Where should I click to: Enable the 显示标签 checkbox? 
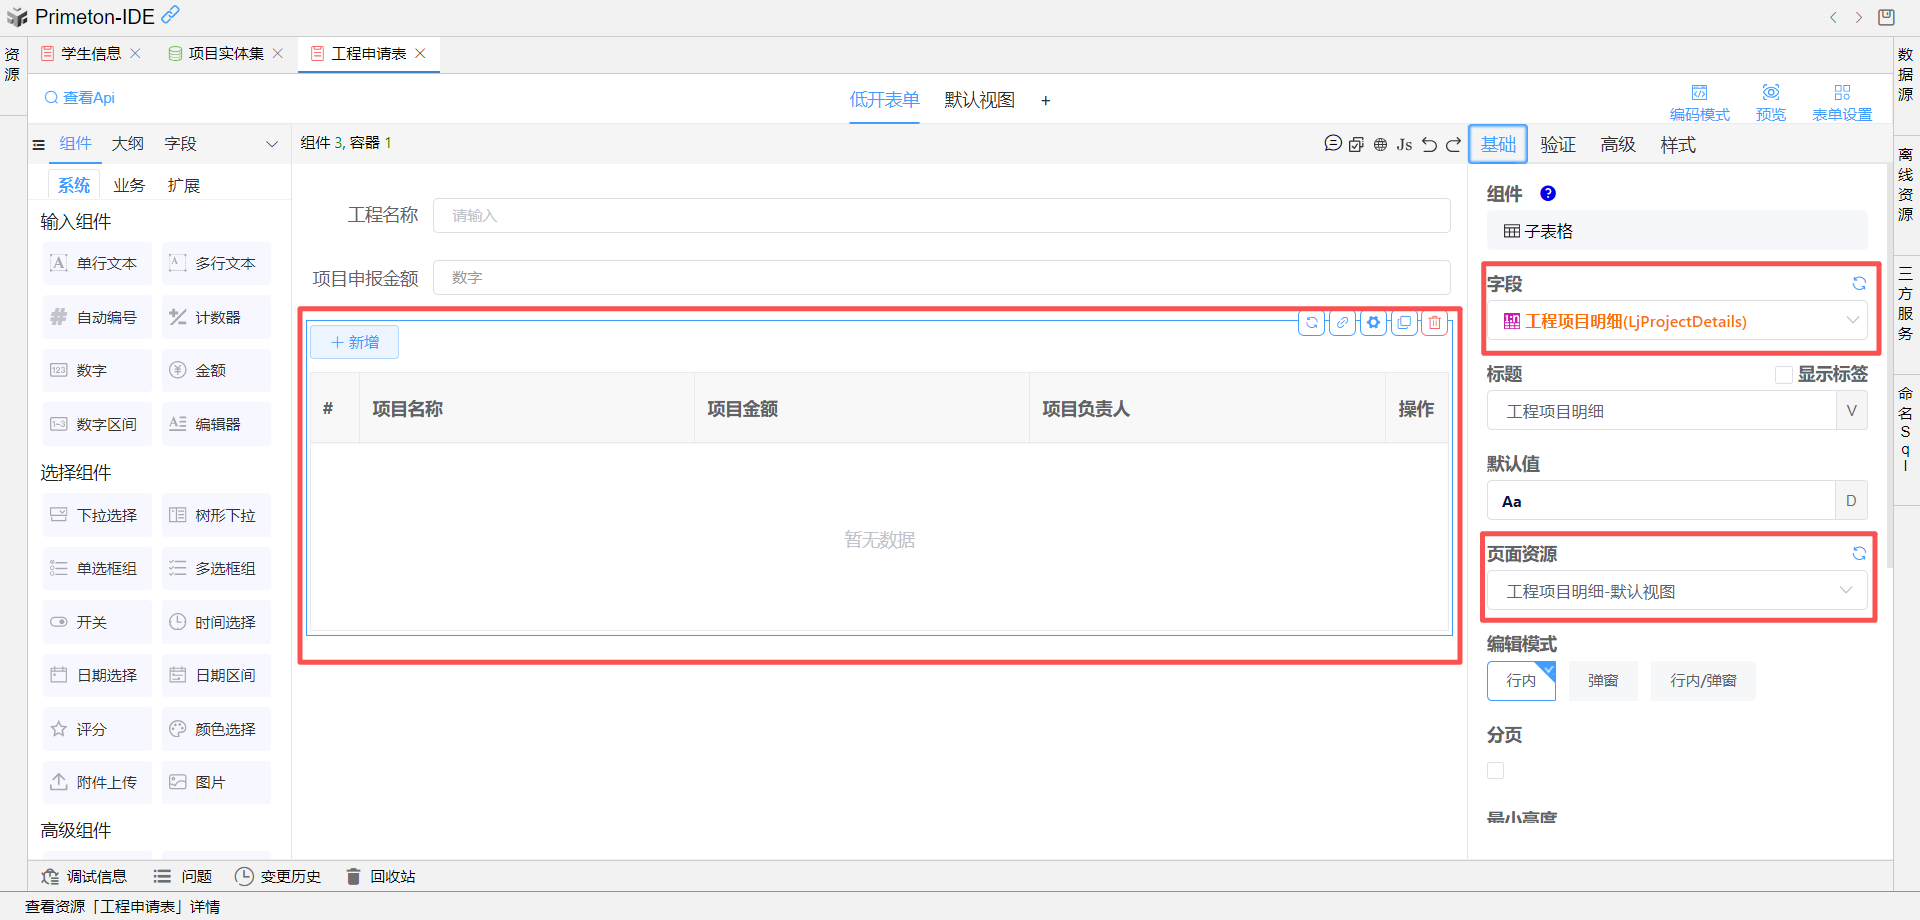click(1783, 375)
